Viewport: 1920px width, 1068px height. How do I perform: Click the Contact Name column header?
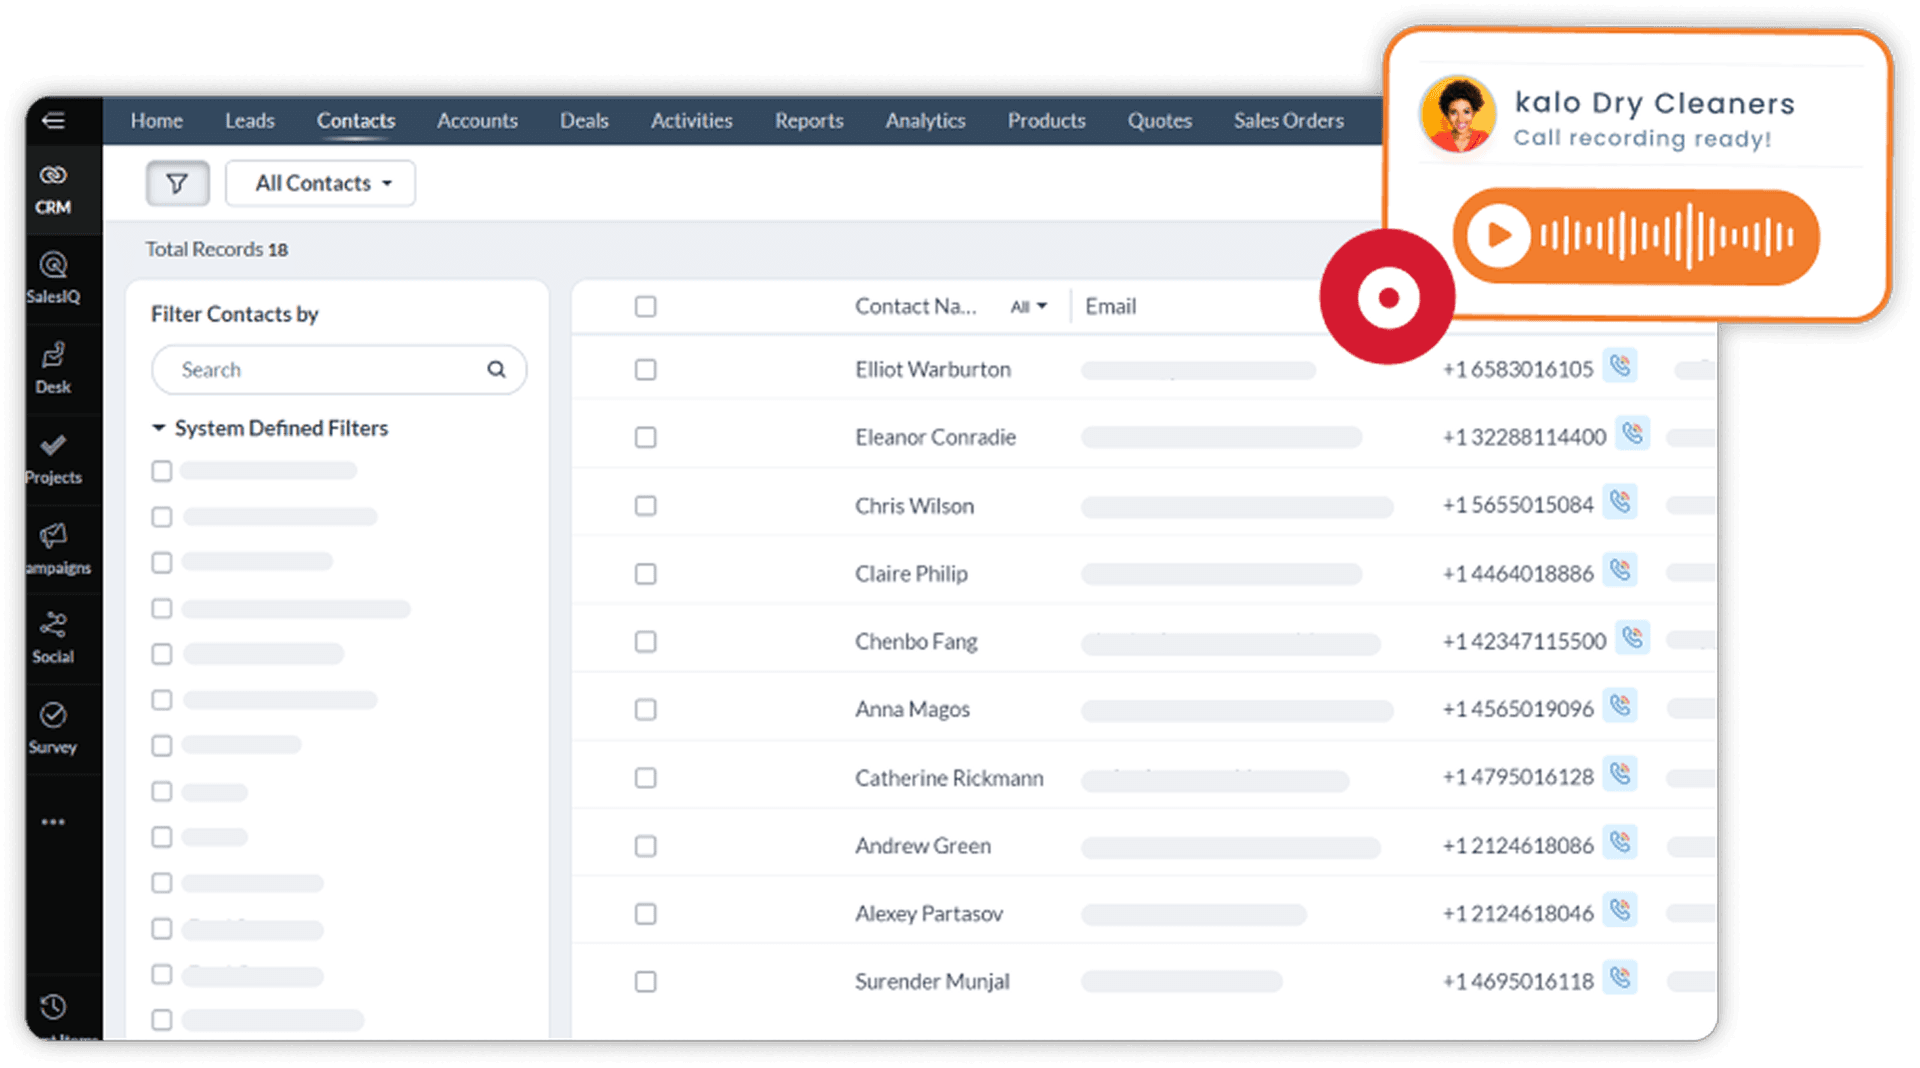[916, 307]
